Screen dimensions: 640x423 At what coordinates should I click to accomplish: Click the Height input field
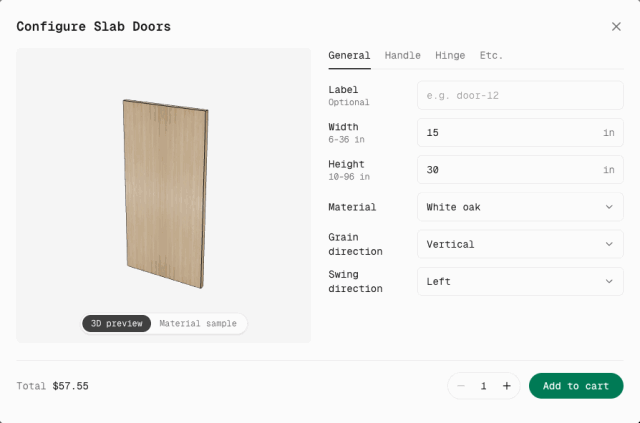point(520,170)
